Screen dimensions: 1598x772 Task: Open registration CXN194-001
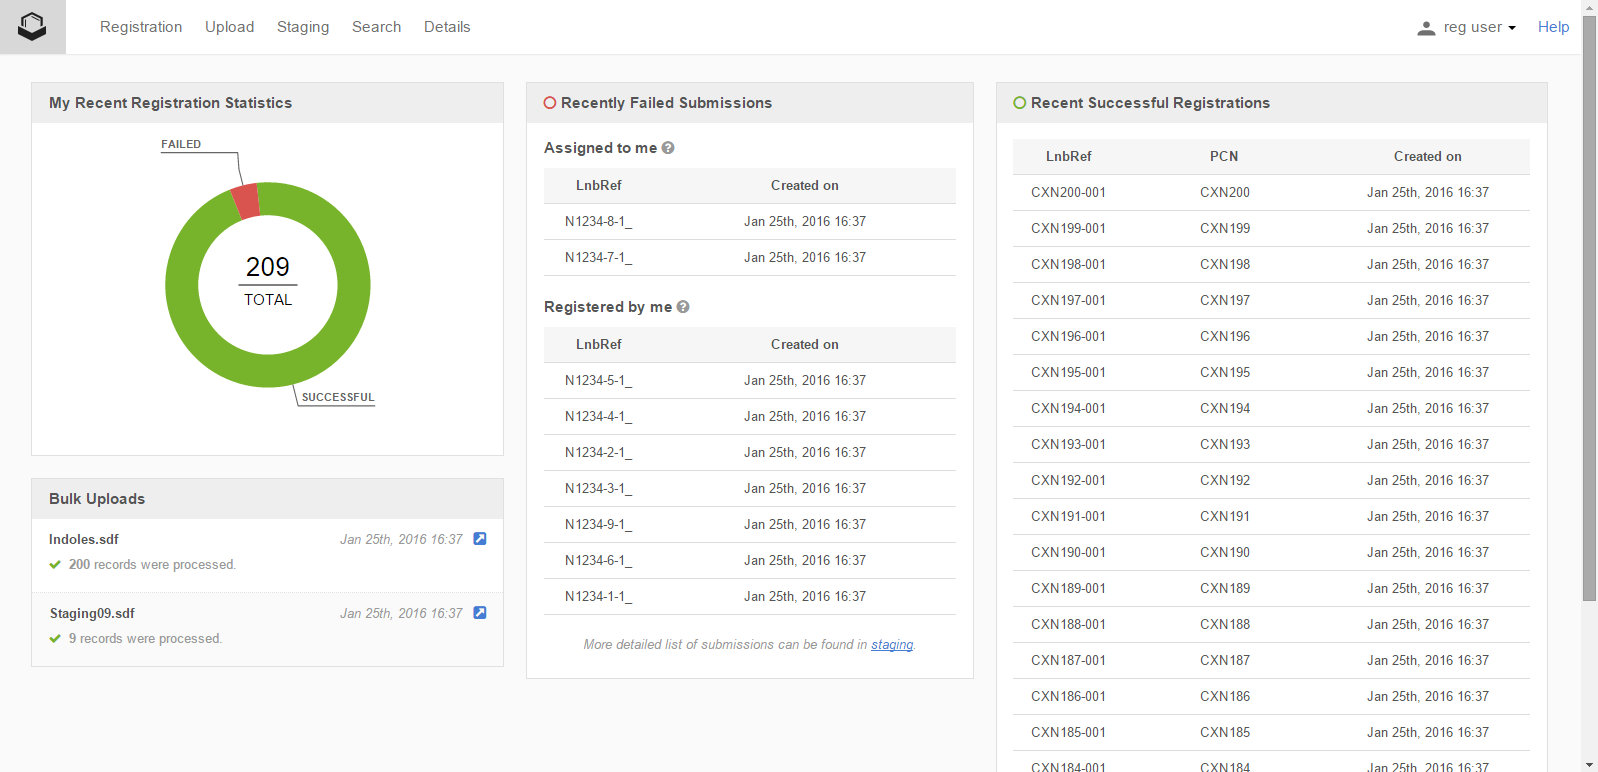click(1069, 408)
